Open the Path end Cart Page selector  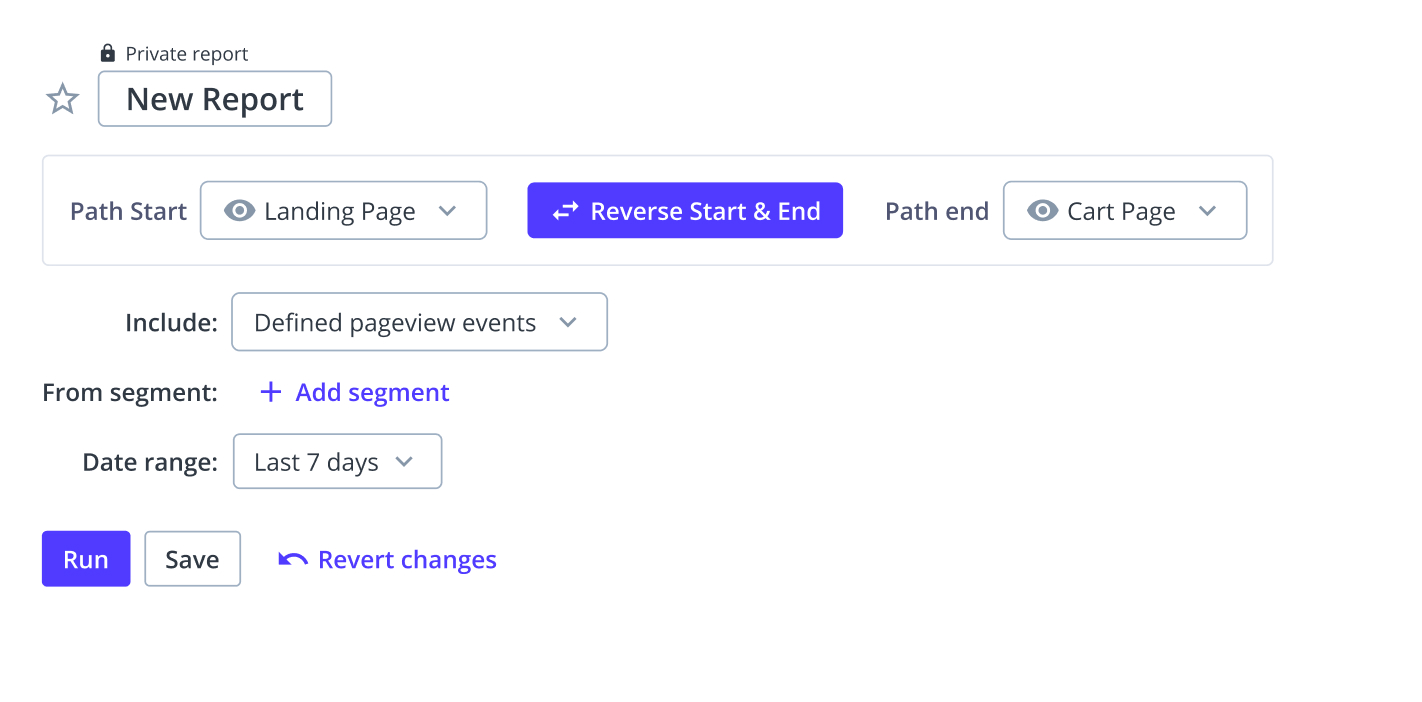(x=1125, y=210)
